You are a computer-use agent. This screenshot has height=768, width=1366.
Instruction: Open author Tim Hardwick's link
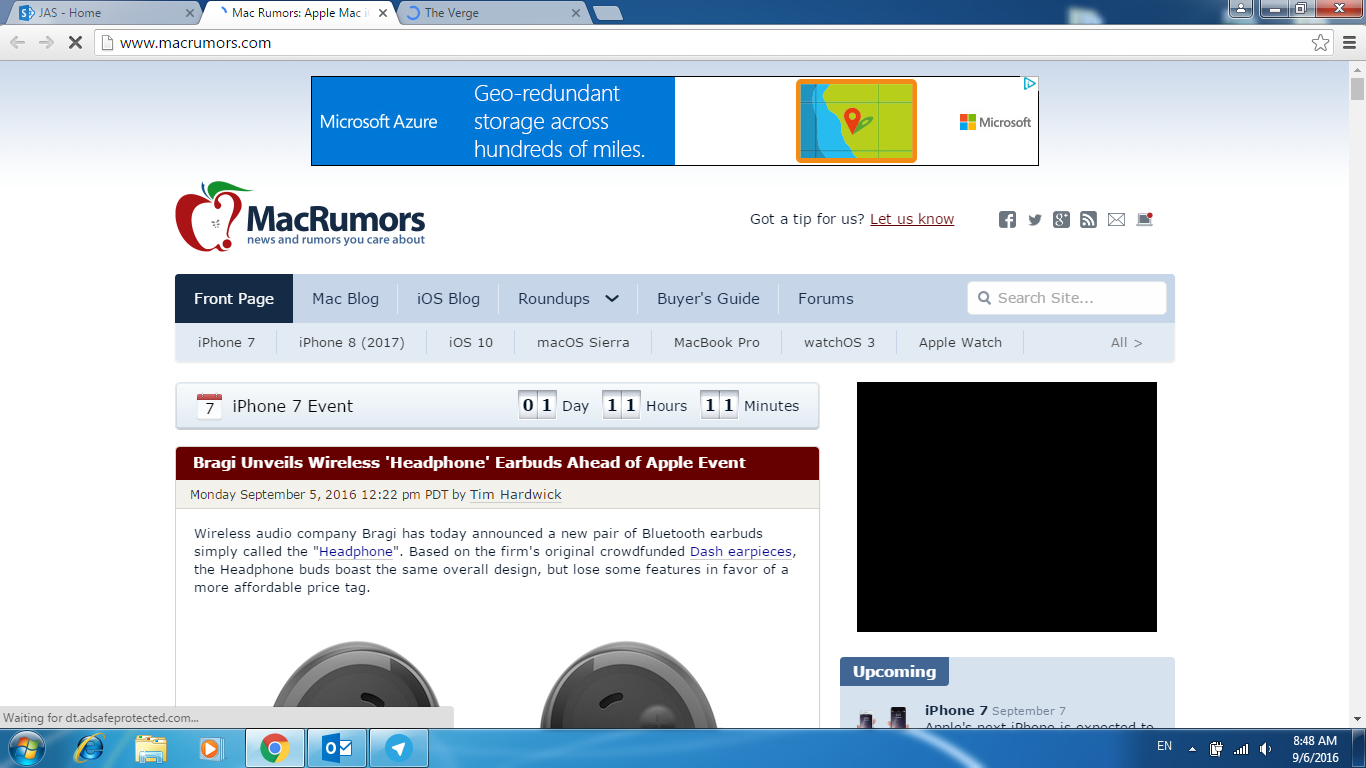click(516, 495)
